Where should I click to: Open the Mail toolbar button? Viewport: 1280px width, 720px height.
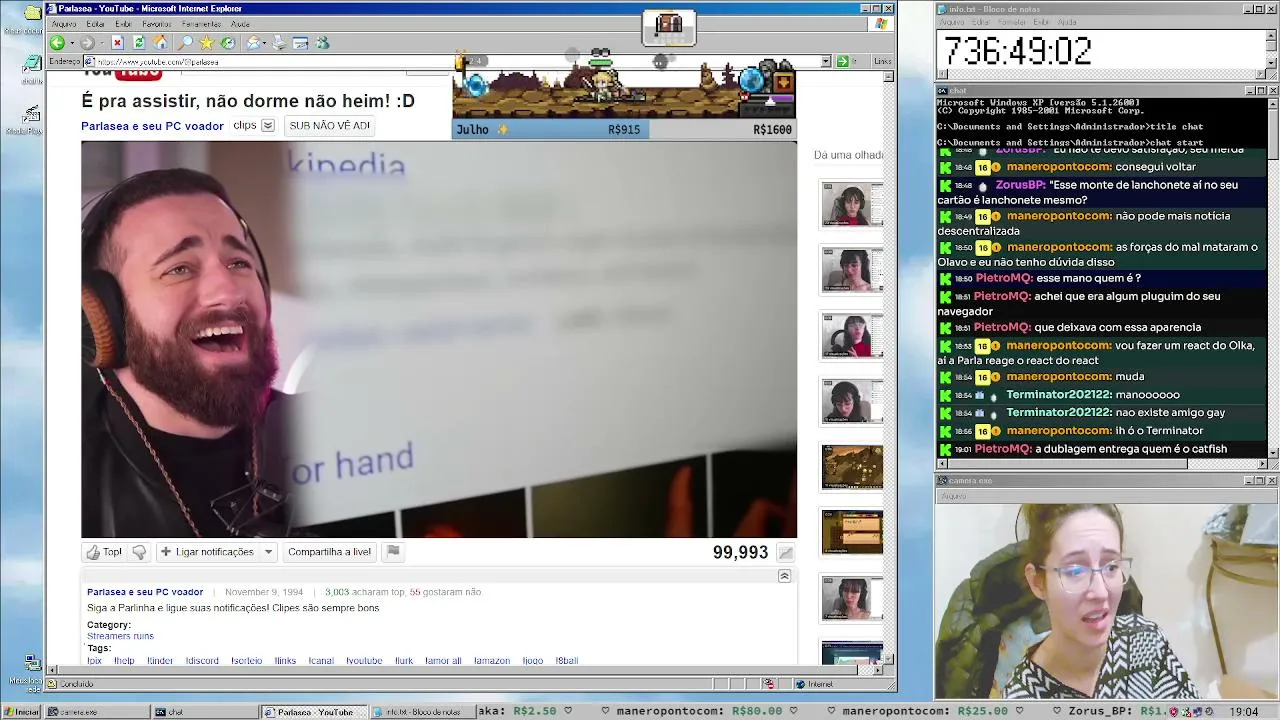[x=253, y=43]
